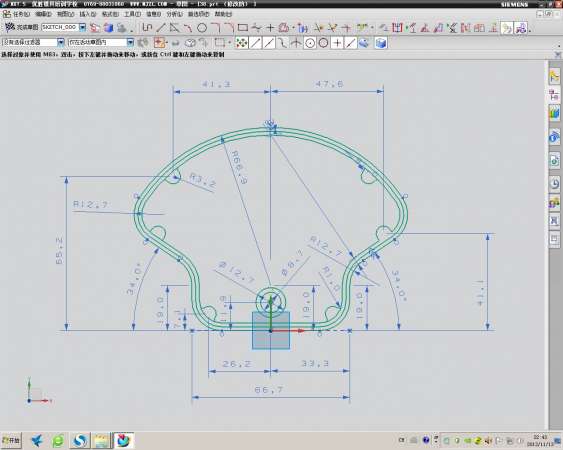Screen dimensions: 563x450
Task: Select the Circle sketch tool
Action: pyautogui.click(x=202, y=27)
